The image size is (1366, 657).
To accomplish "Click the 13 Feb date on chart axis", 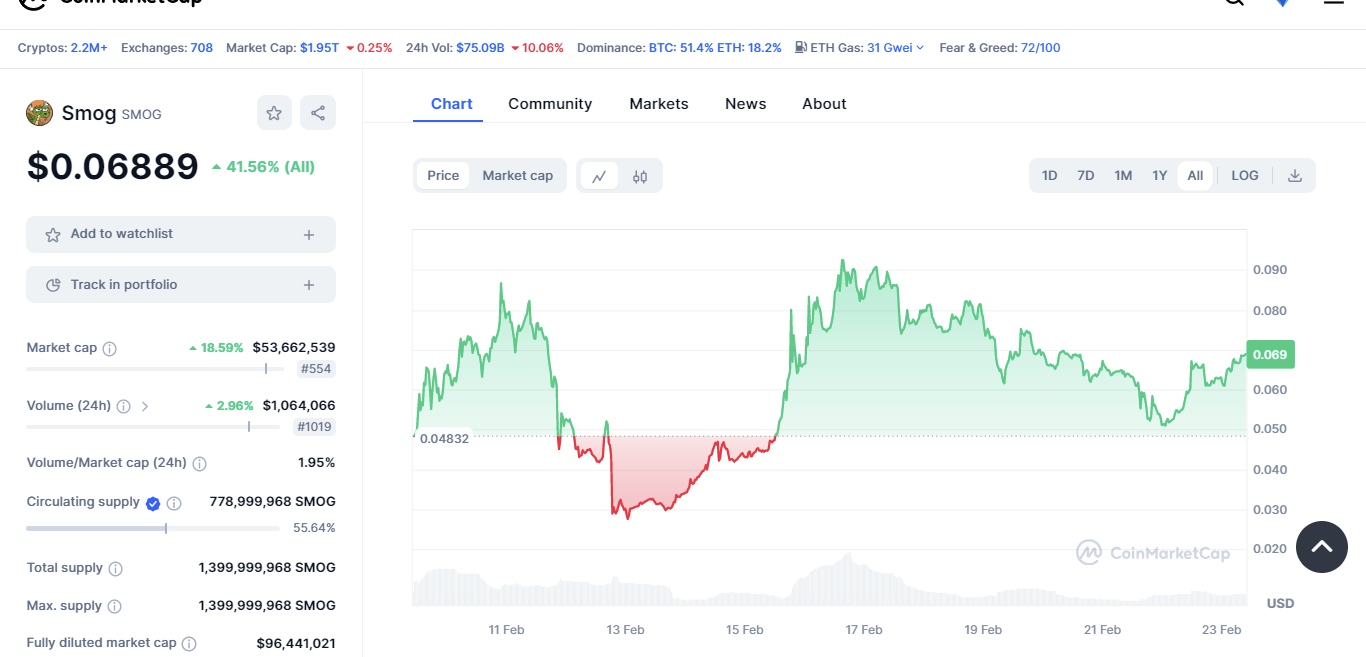I will (625, 630).
